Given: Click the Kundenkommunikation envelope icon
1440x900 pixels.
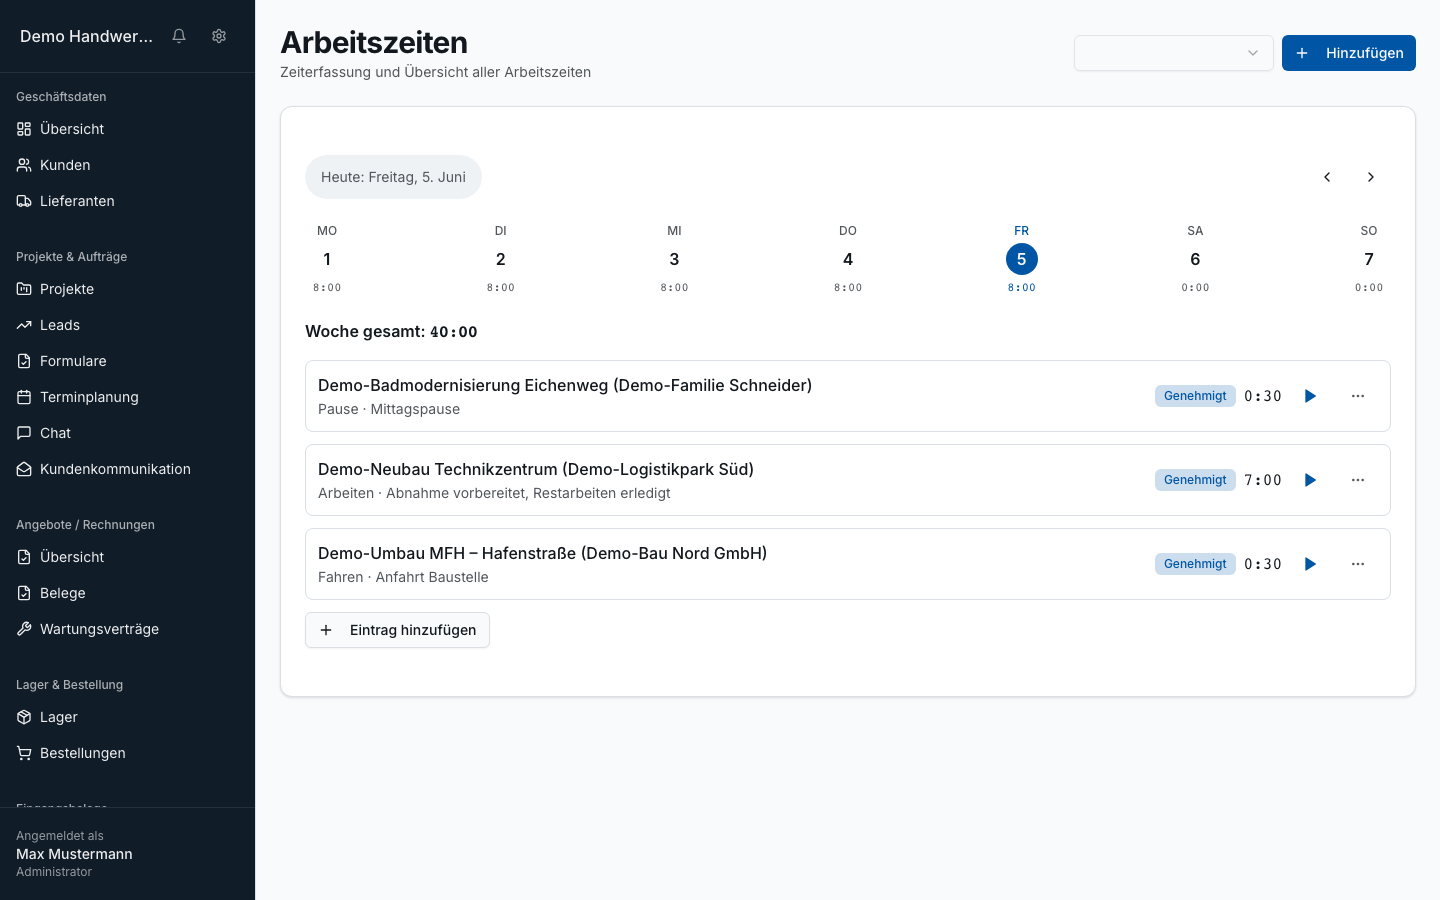Looking at the screenshot, I should pyautogui.click(x=24, y=469).
